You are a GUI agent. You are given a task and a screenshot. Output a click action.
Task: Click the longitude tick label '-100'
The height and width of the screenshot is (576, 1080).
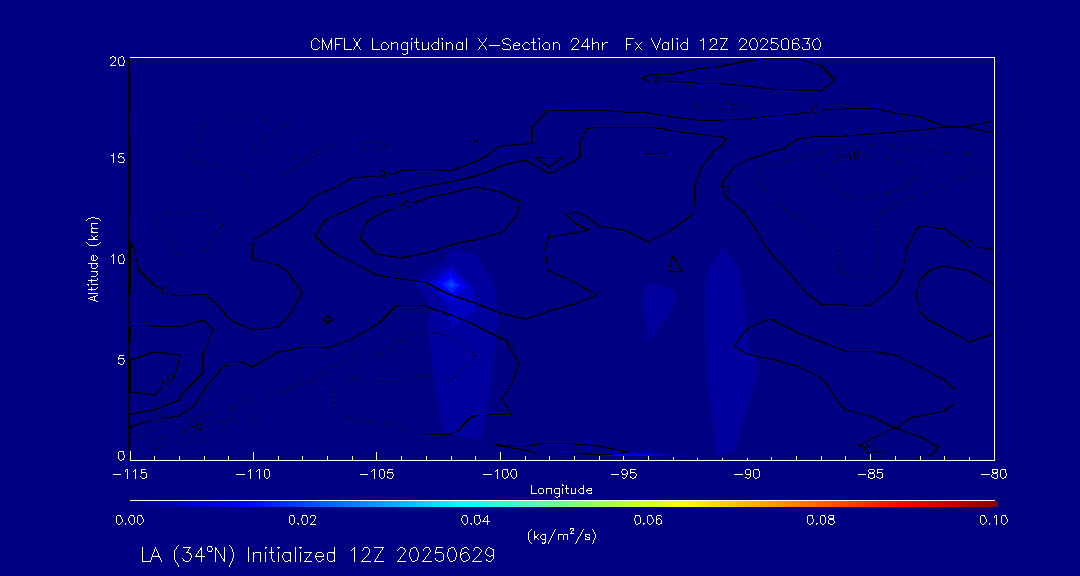click(x=500, y=475)
